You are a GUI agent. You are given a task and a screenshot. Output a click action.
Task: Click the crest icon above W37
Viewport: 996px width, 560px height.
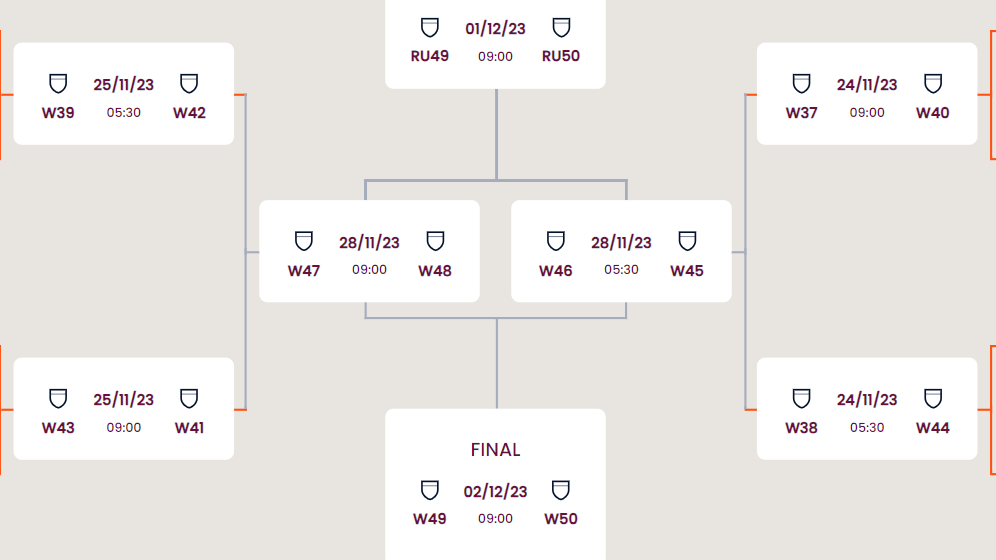(801, 83)
